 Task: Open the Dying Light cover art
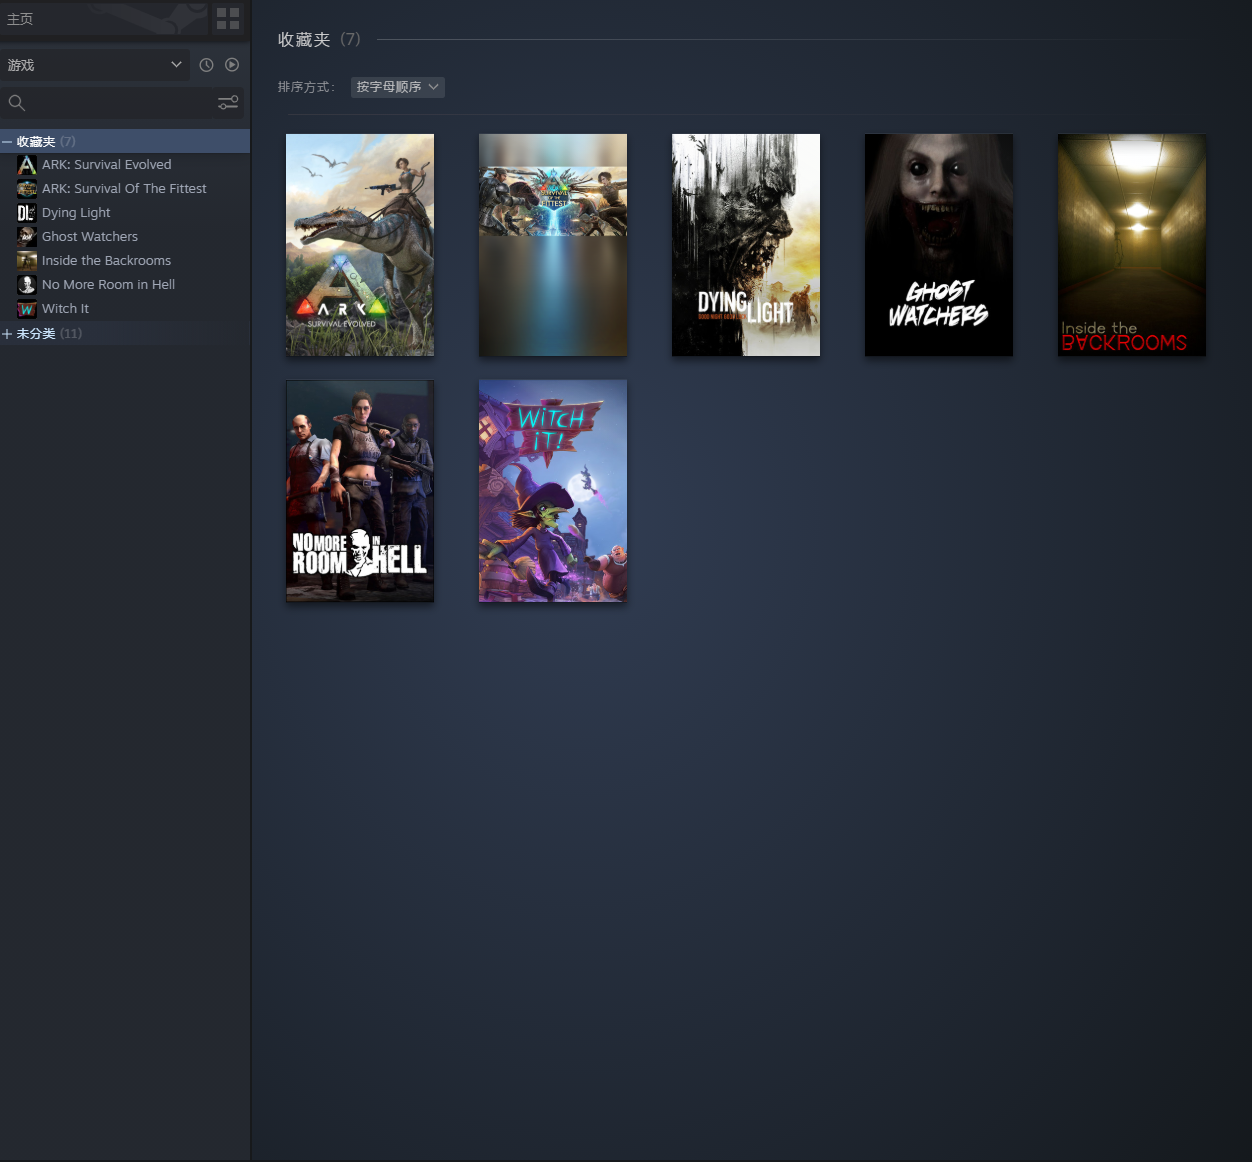tap(746, 245)
